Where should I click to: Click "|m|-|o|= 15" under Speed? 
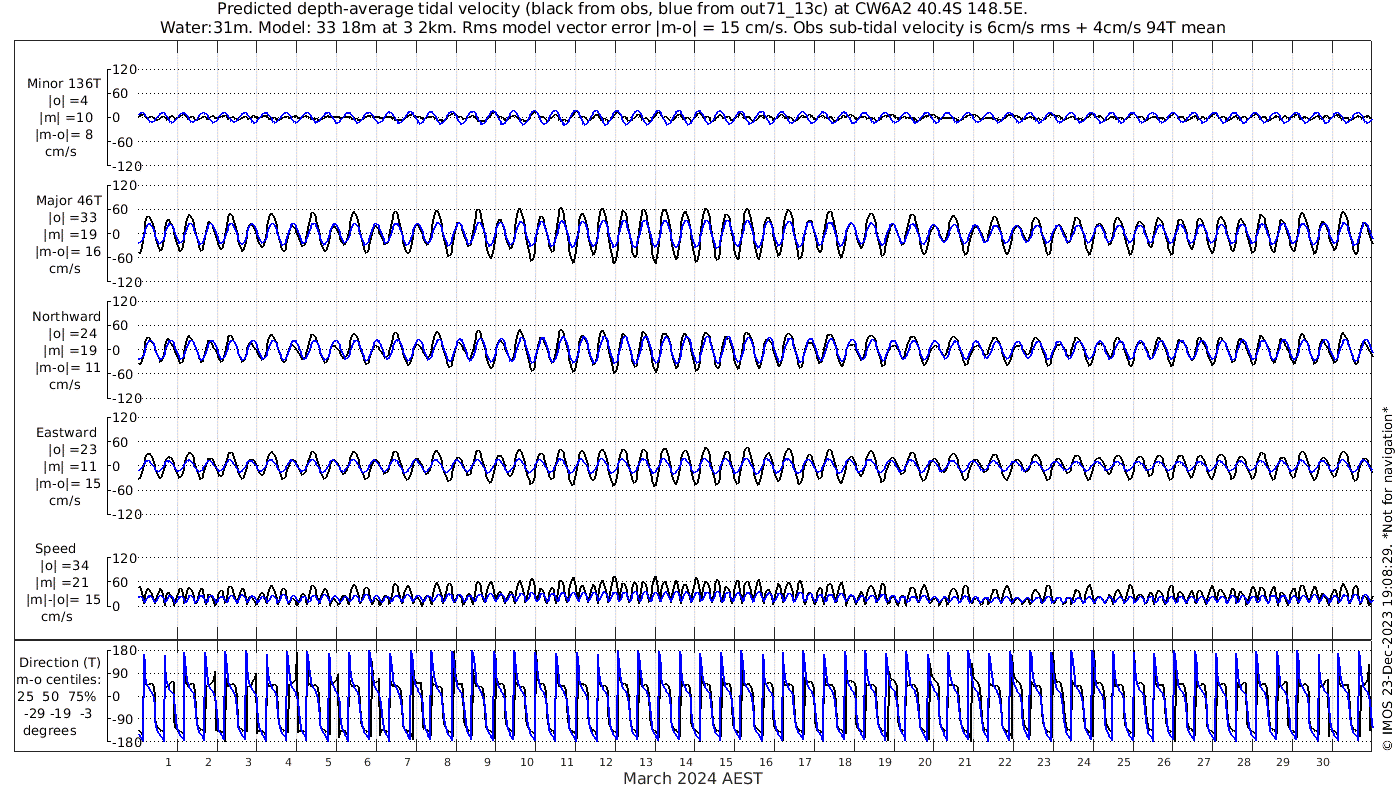pyautogui.click(x=64, y=600)
